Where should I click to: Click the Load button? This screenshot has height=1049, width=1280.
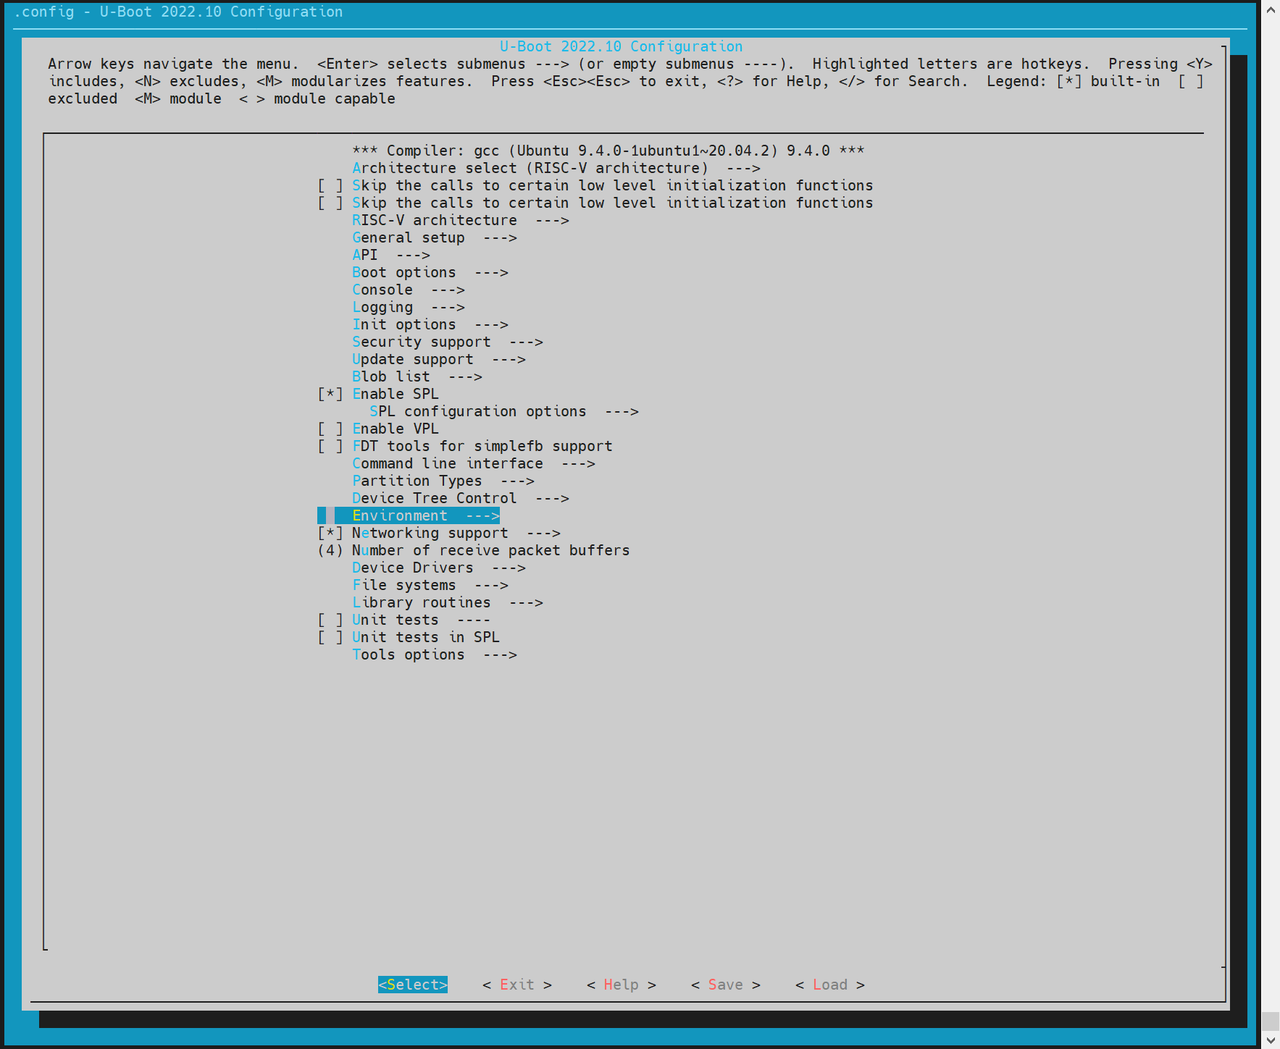pos(829,985)
